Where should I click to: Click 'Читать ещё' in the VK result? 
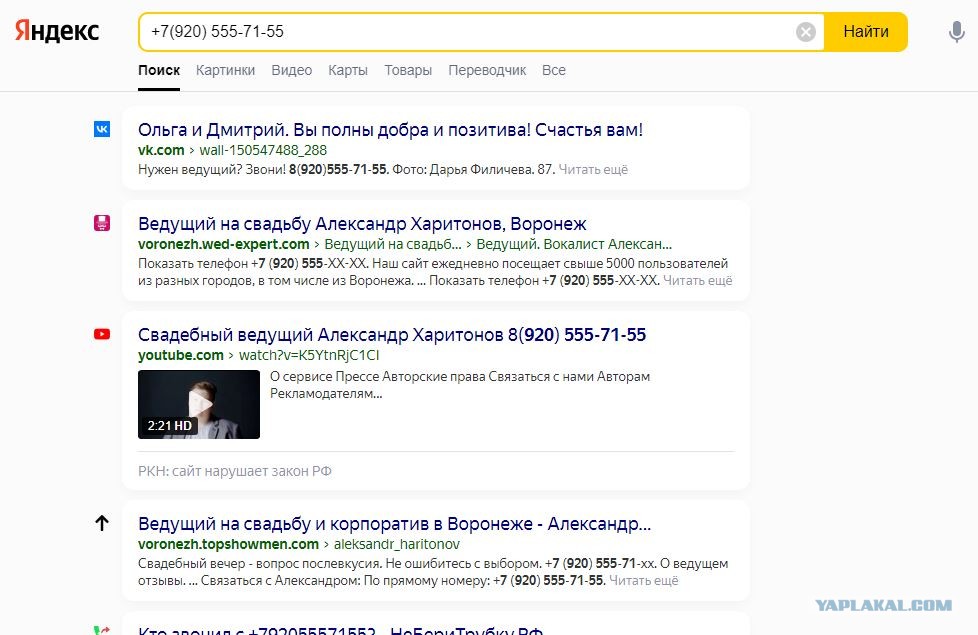(593, 170)
